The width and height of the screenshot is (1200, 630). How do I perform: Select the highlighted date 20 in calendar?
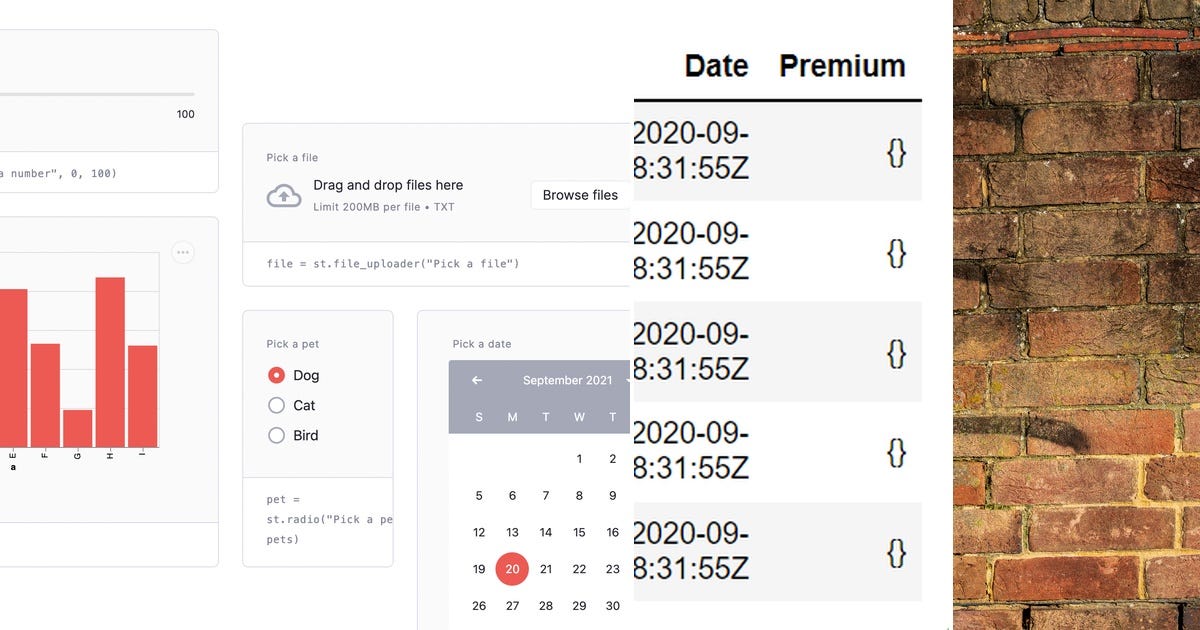(x=512, y=569)
